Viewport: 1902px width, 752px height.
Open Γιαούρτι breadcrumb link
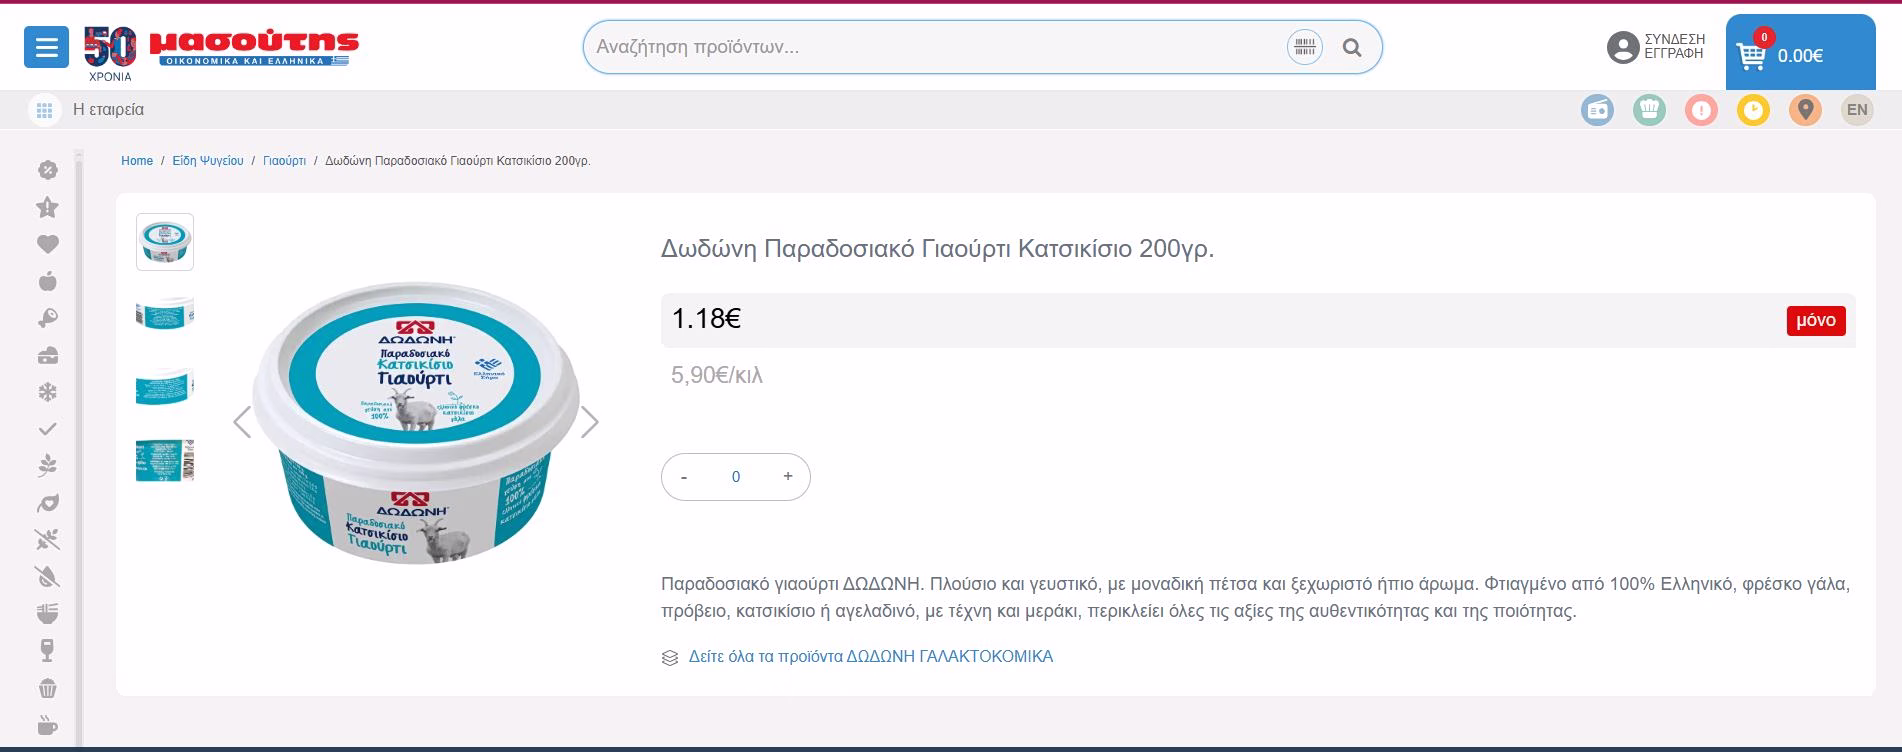point(285,161)
